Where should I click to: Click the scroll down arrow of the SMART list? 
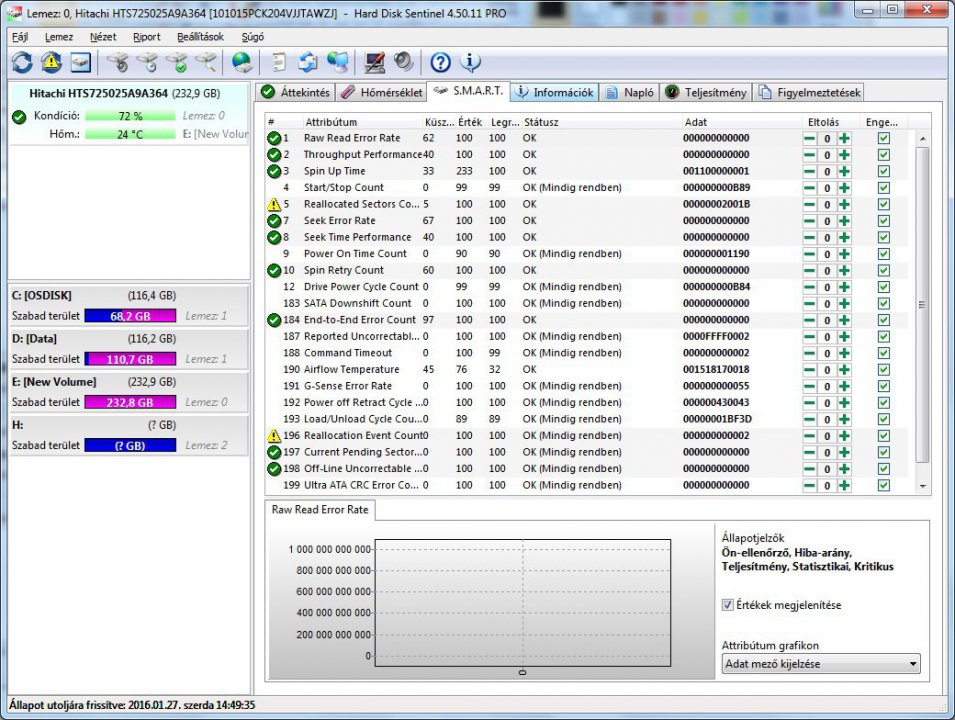point(923,486)
